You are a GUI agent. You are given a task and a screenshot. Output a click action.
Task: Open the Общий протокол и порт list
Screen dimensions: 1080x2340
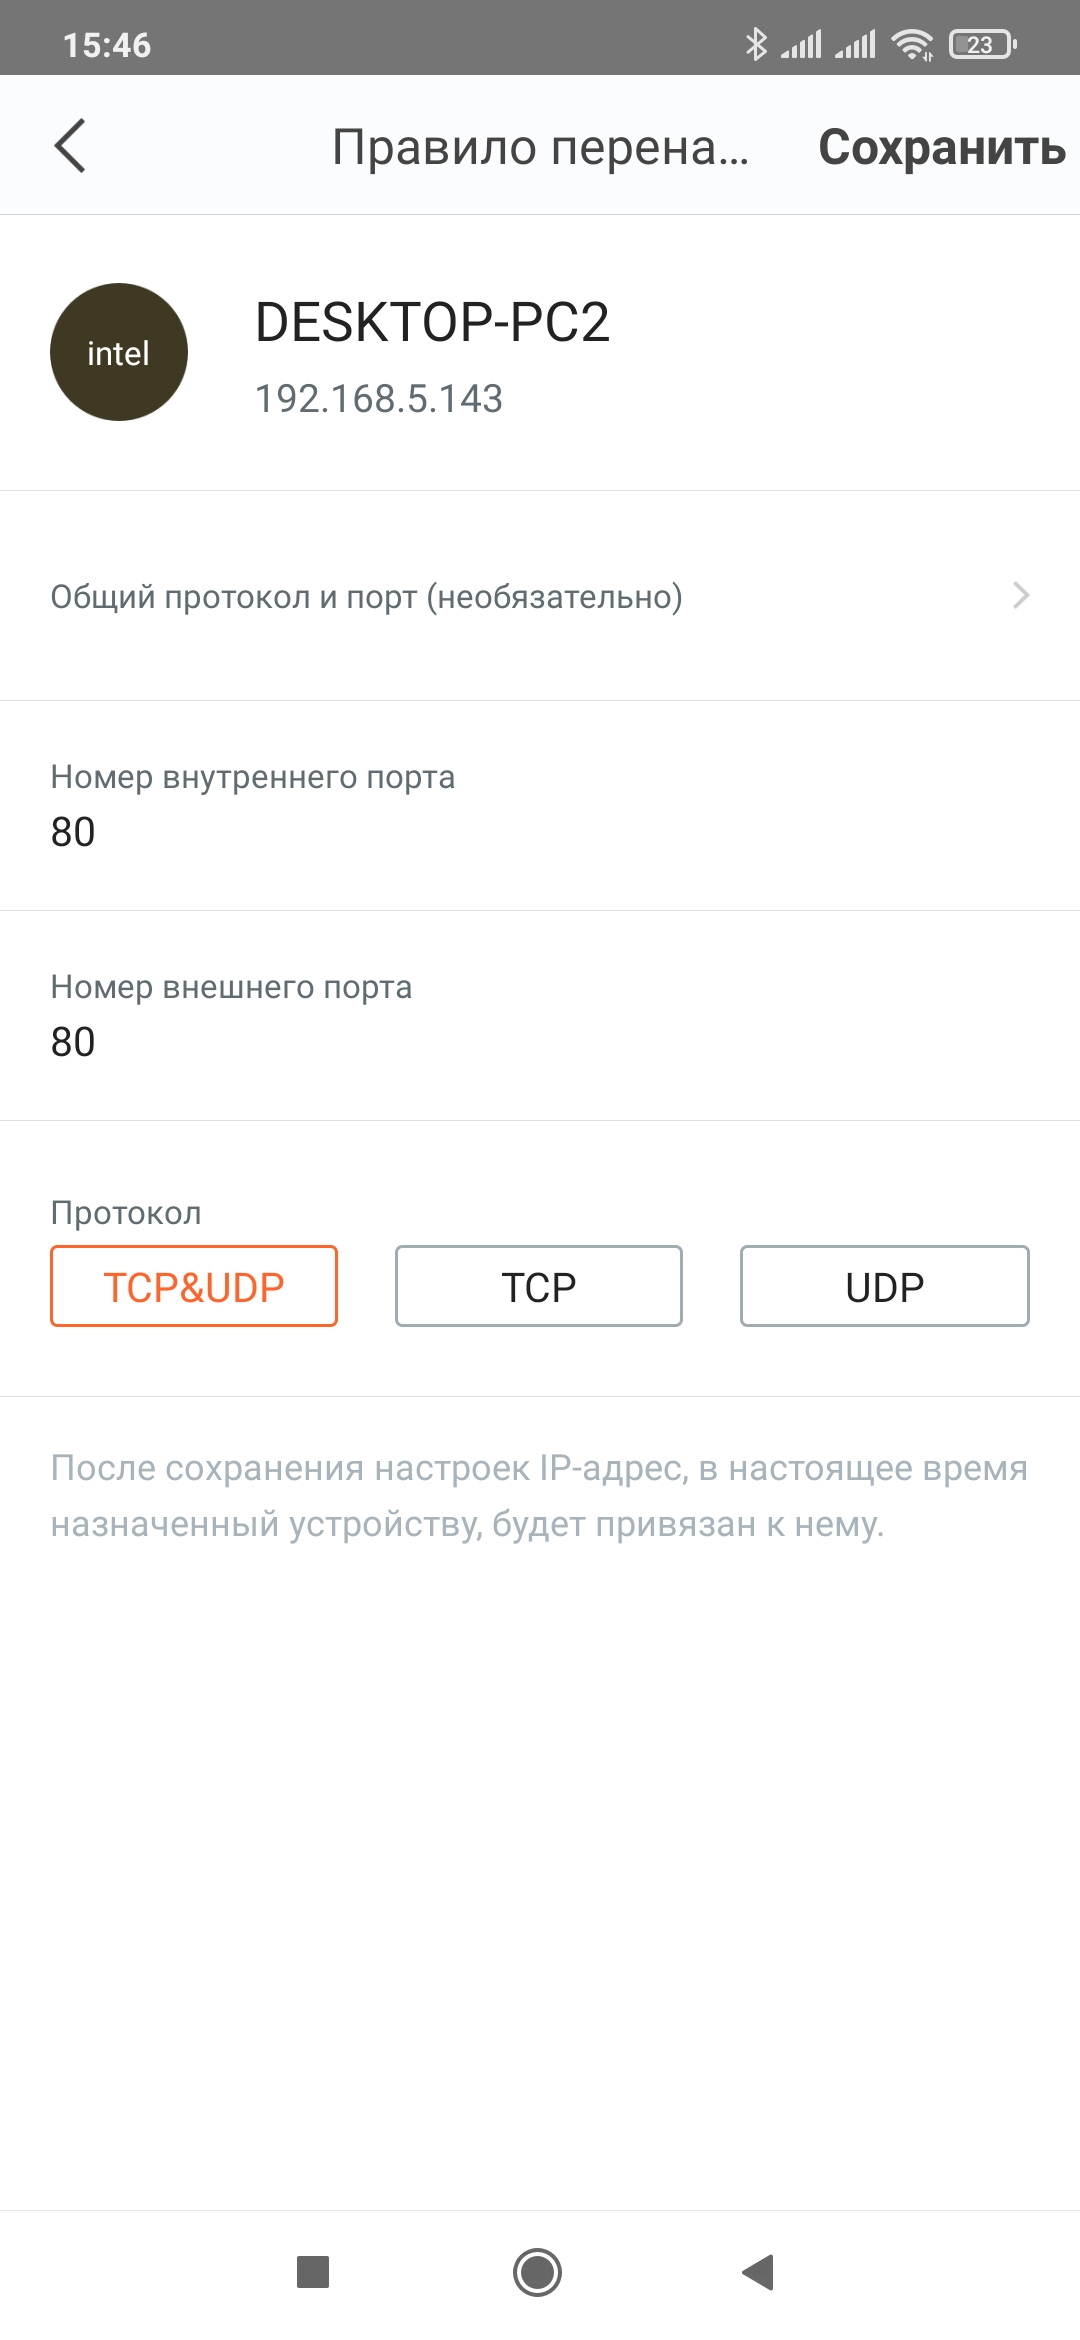[366, 597]
